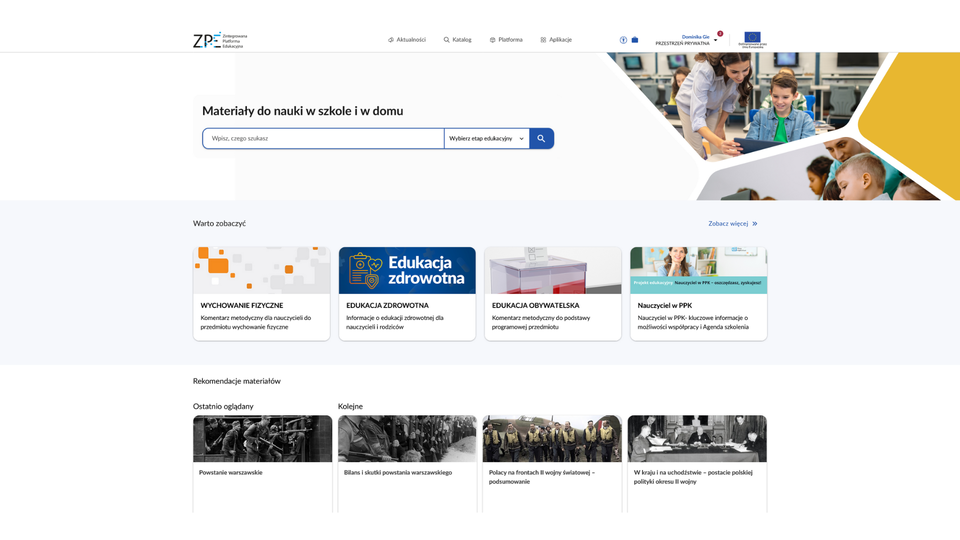Open the Wybierz etap edukacyjny dropdown
960x540 pixels.
486,139
